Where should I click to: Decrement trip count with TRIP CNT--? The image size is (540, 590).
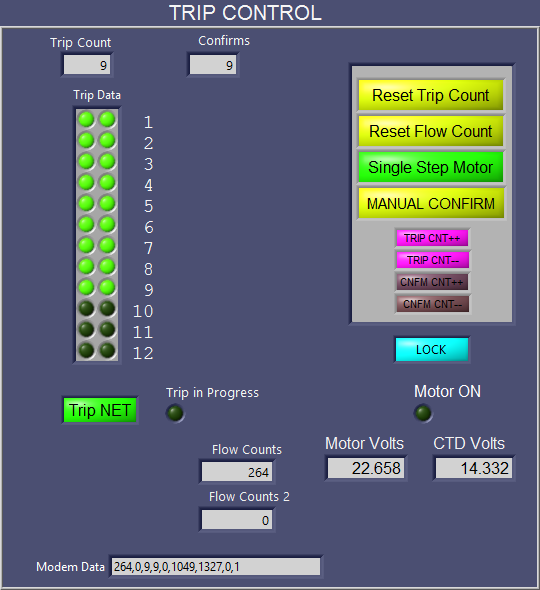(432, 260)
